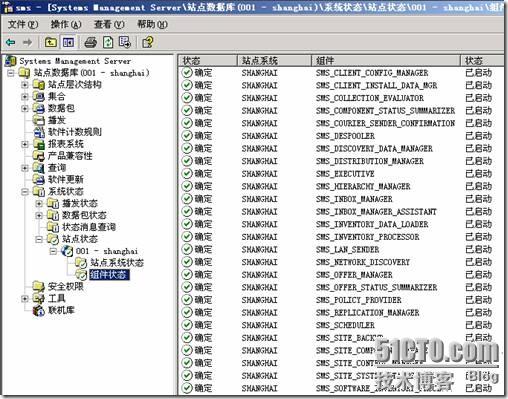Click the 产品兼容性 node icon
Screen dimensions: 508x399
pyautogui.click(x=39, y=156)
